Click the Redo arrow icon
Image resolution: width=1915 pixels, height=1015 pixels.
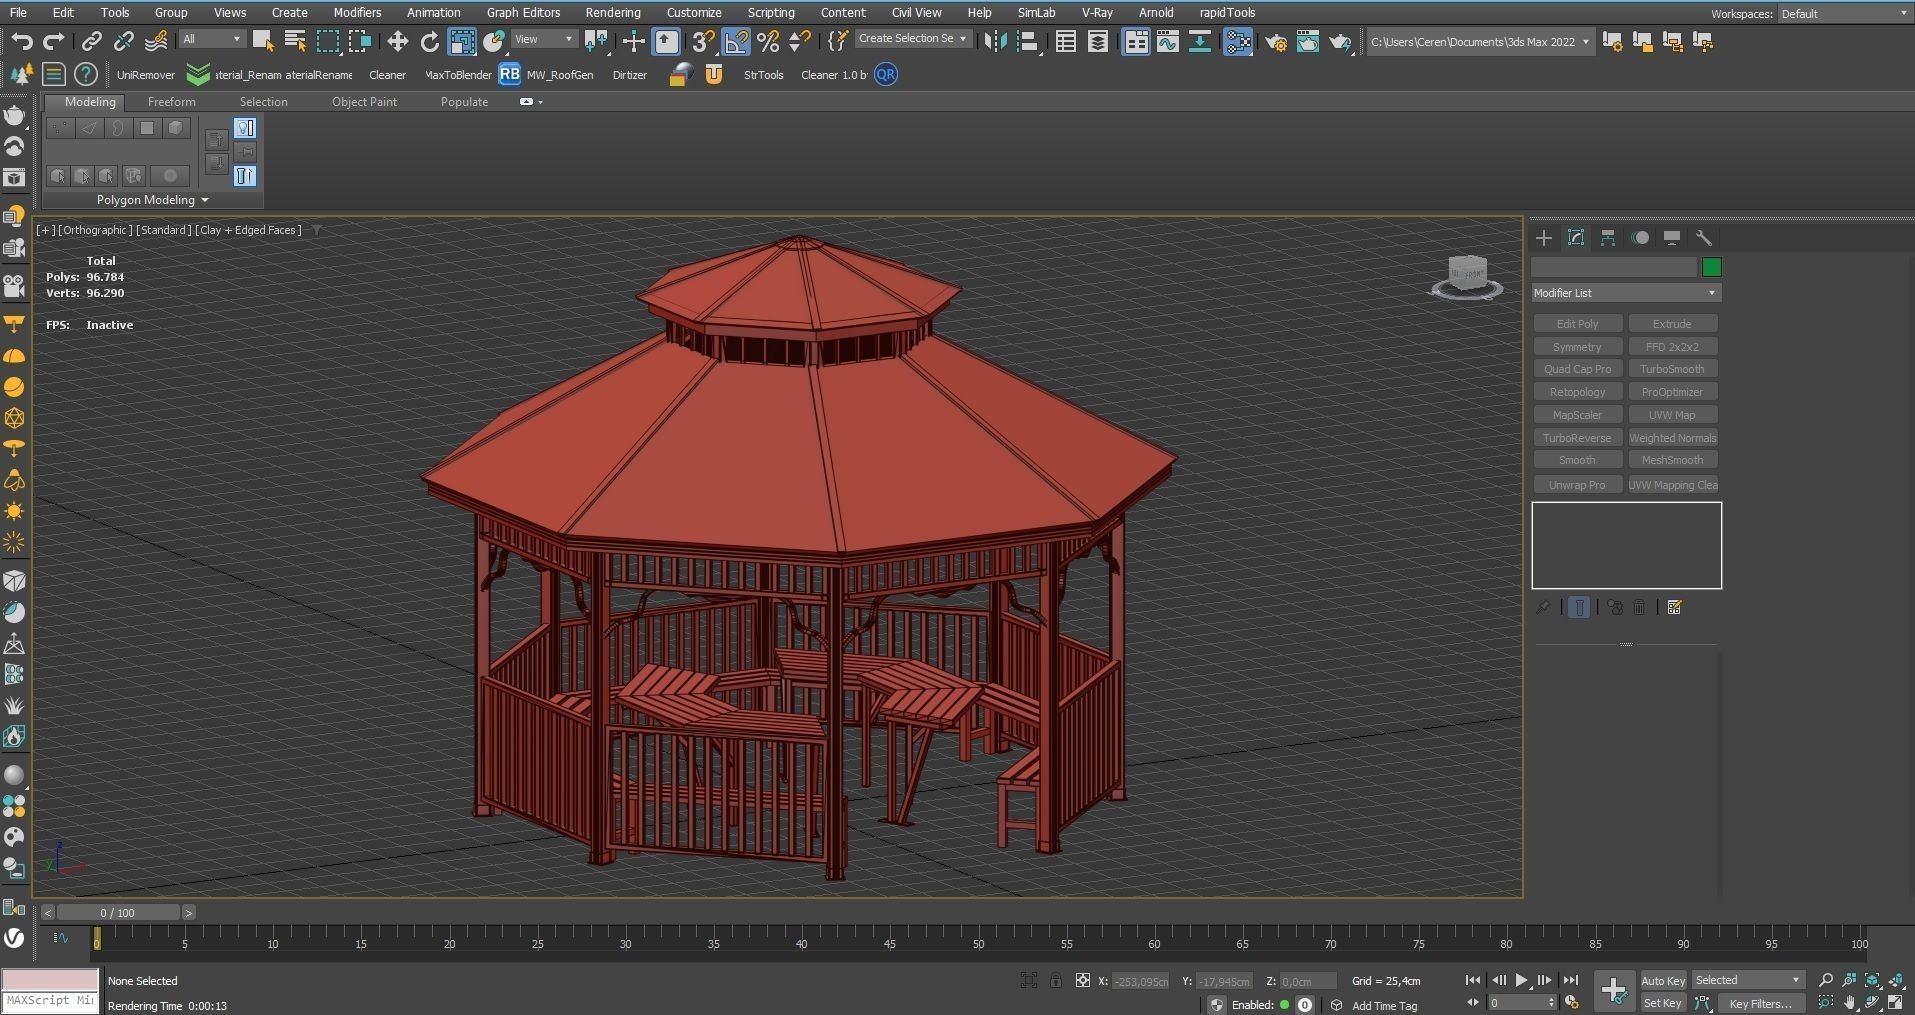pyautogui.click(x=54, y=41)
